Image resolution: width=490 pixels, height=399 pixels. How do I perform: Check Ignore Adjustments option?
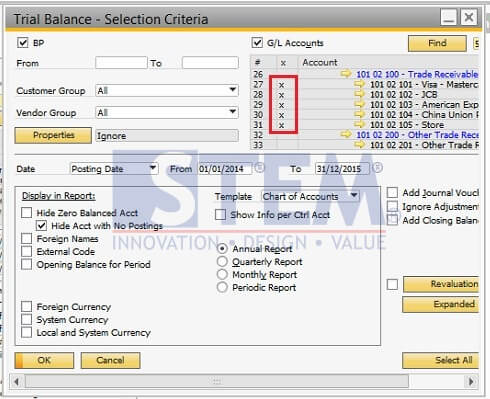(392, 206)
